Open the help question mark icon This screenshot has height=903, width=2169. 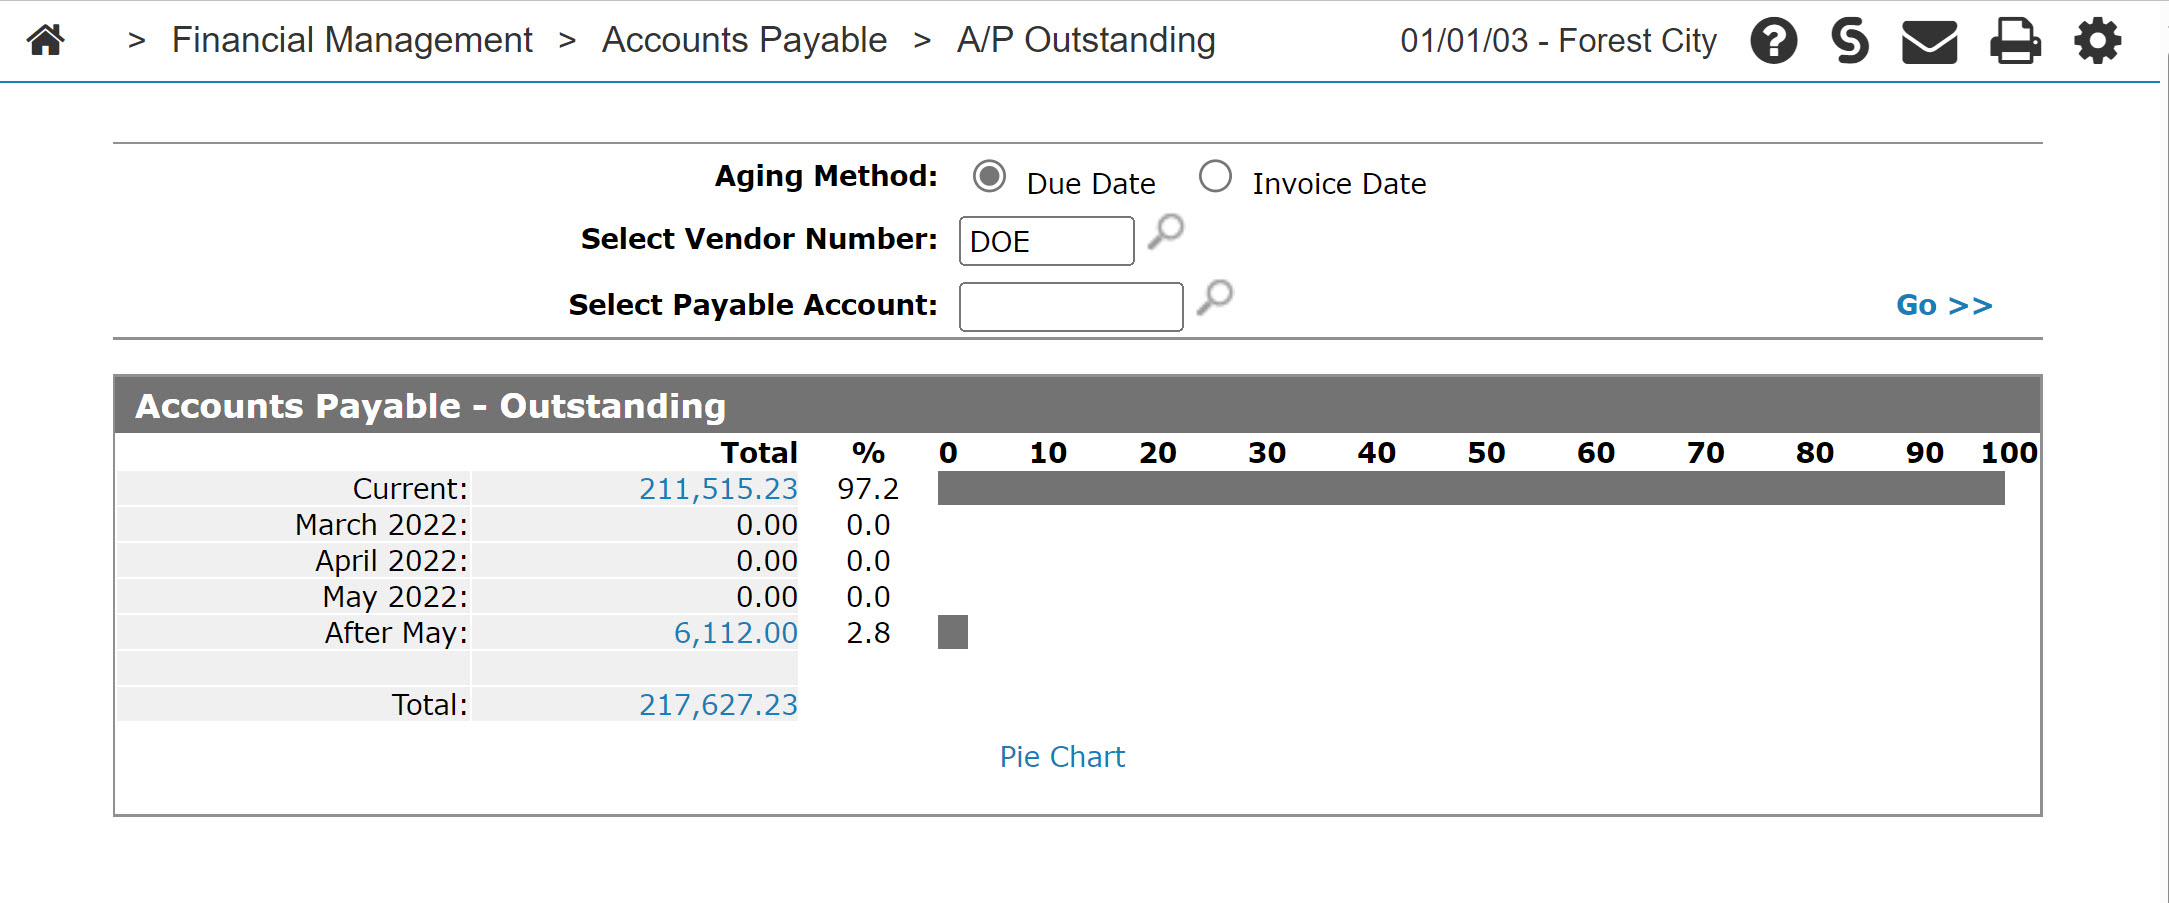click(1773, 41)
